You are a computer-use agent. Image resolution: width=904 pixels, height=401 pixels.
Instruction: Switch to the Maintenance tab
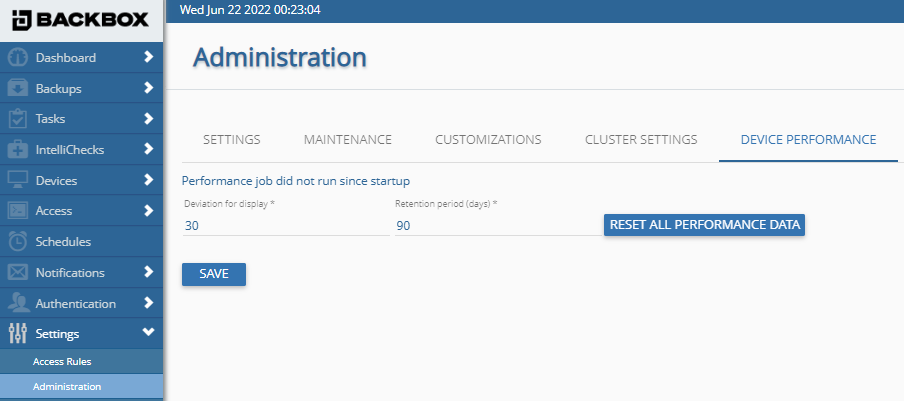coord(347,139)
